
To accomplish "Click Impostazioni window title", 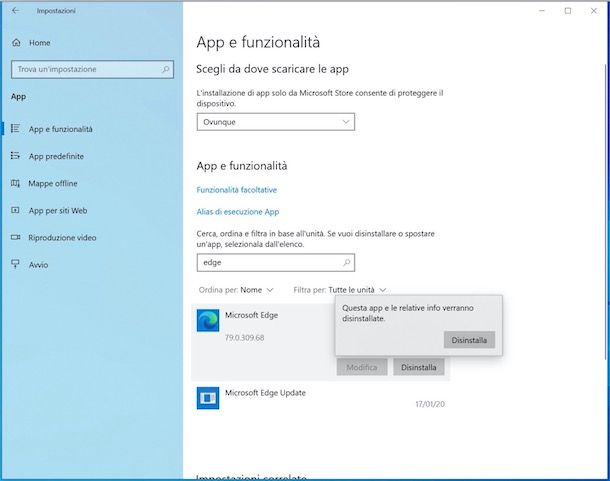I will tap(56, 11).
